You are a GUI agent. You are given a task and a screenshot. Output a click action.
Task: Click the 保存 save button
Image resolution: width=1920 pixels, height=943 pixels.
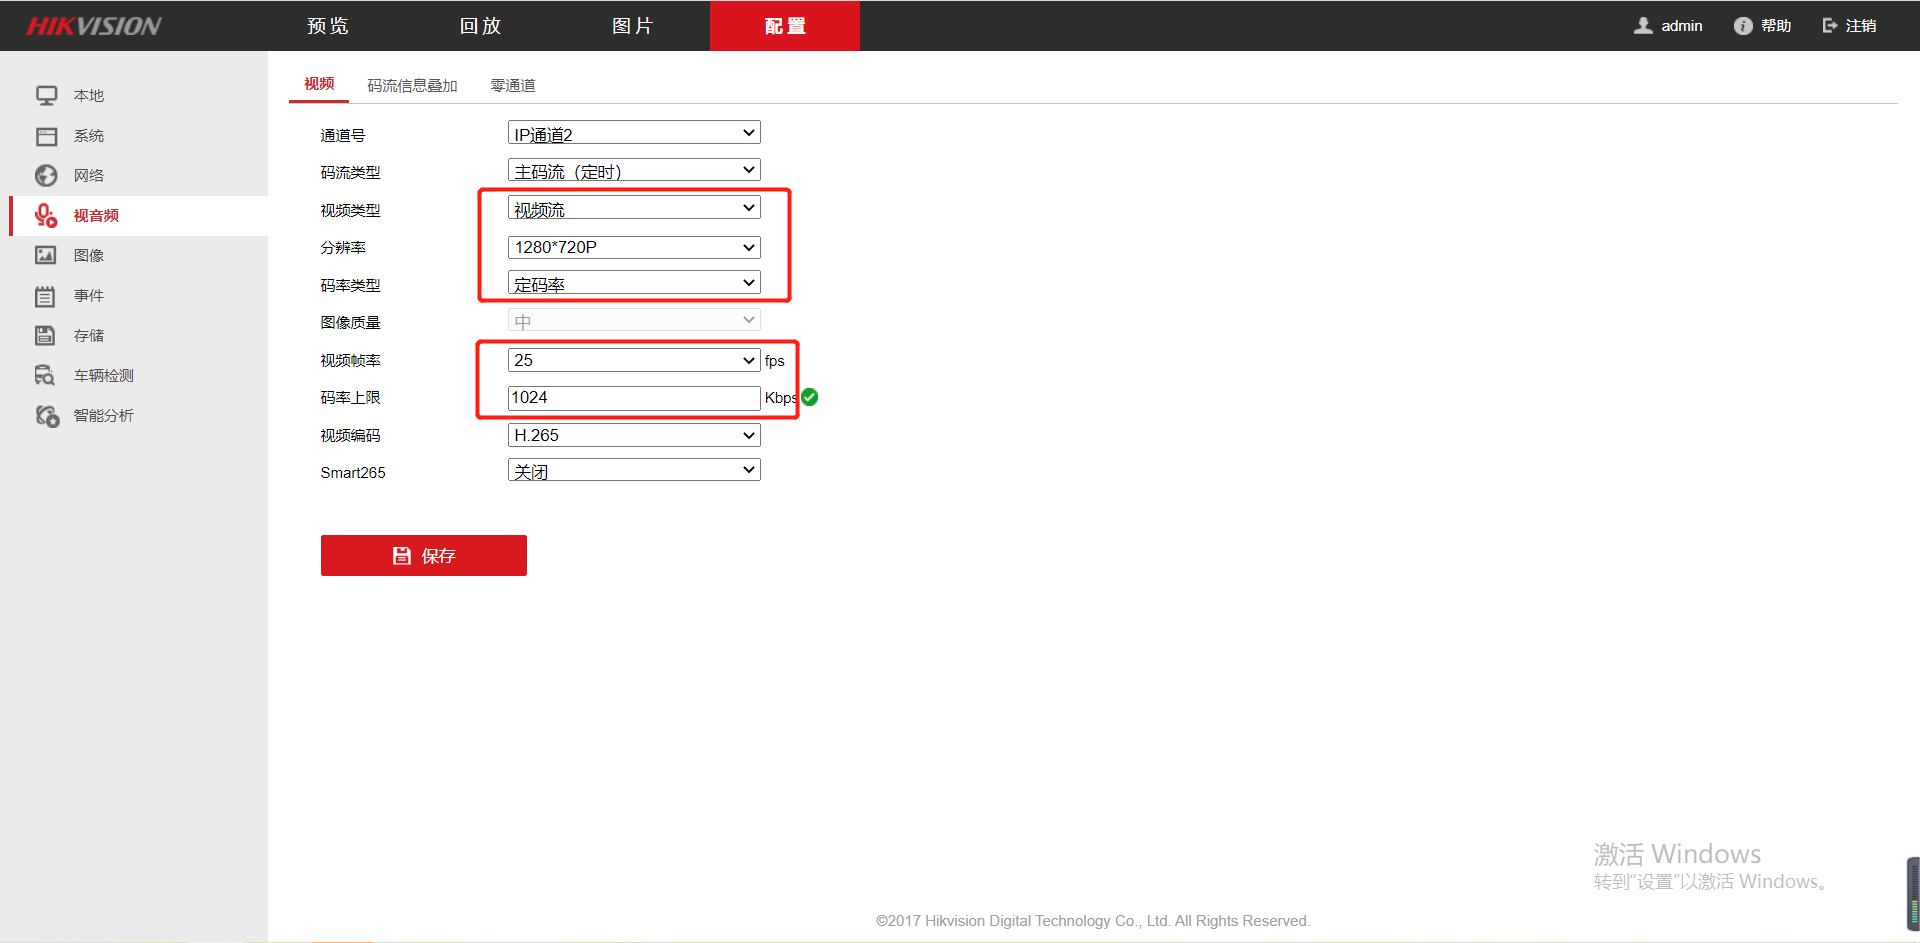424,555
